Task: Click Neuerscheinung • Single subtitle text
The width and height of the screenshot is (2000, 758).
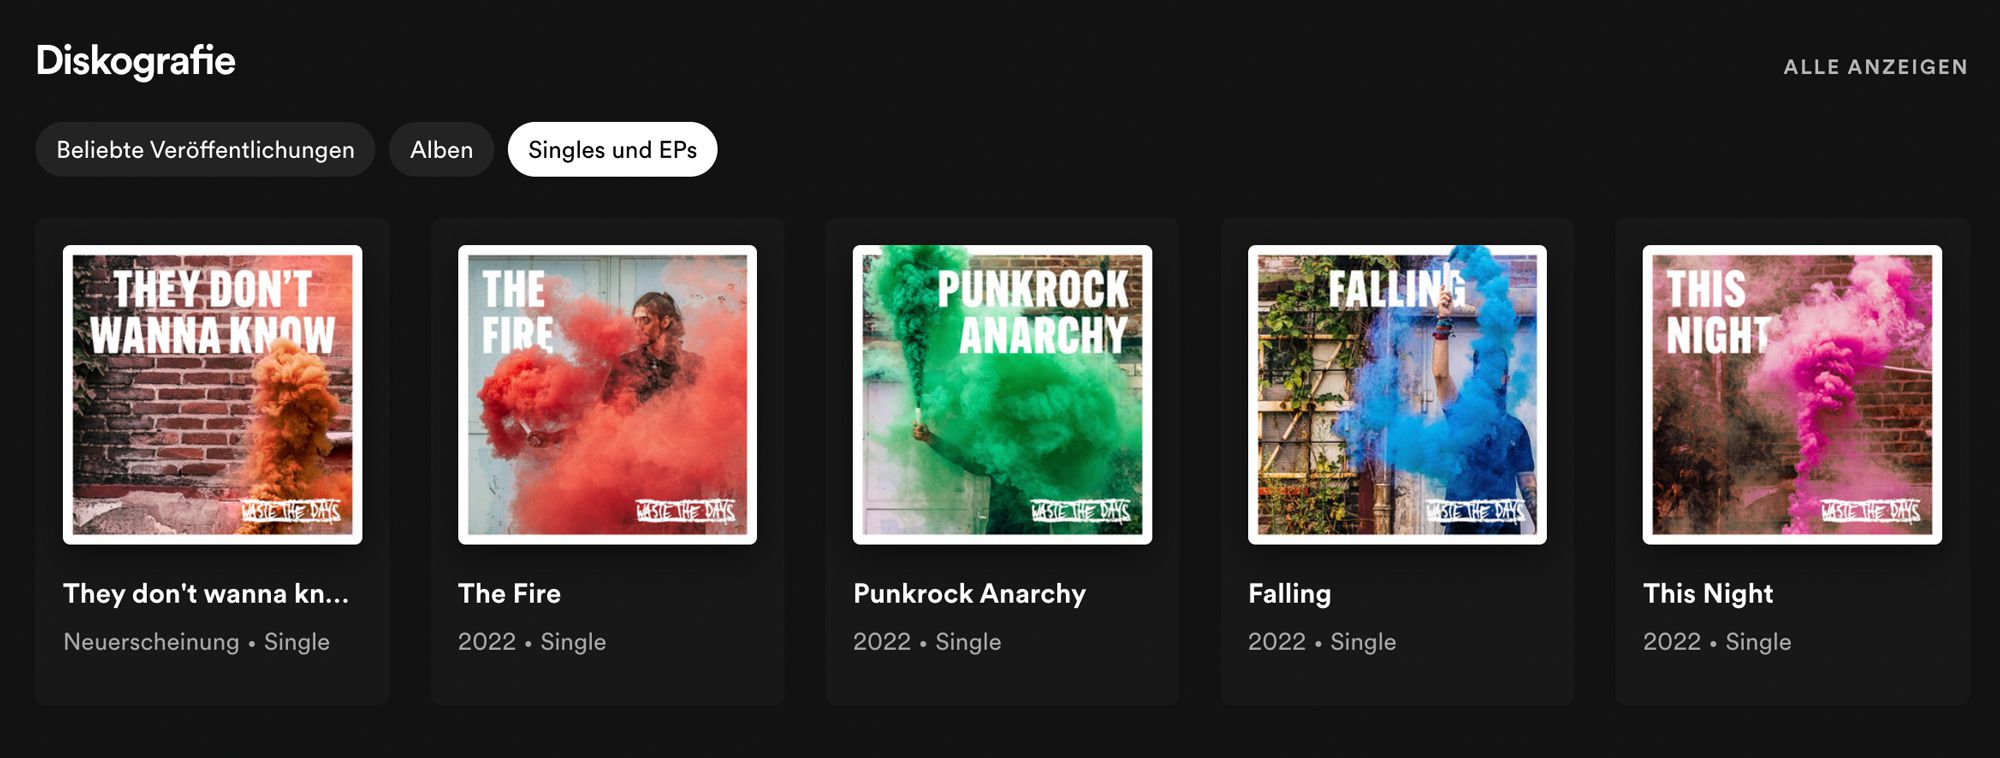Action: pos(197,642)
